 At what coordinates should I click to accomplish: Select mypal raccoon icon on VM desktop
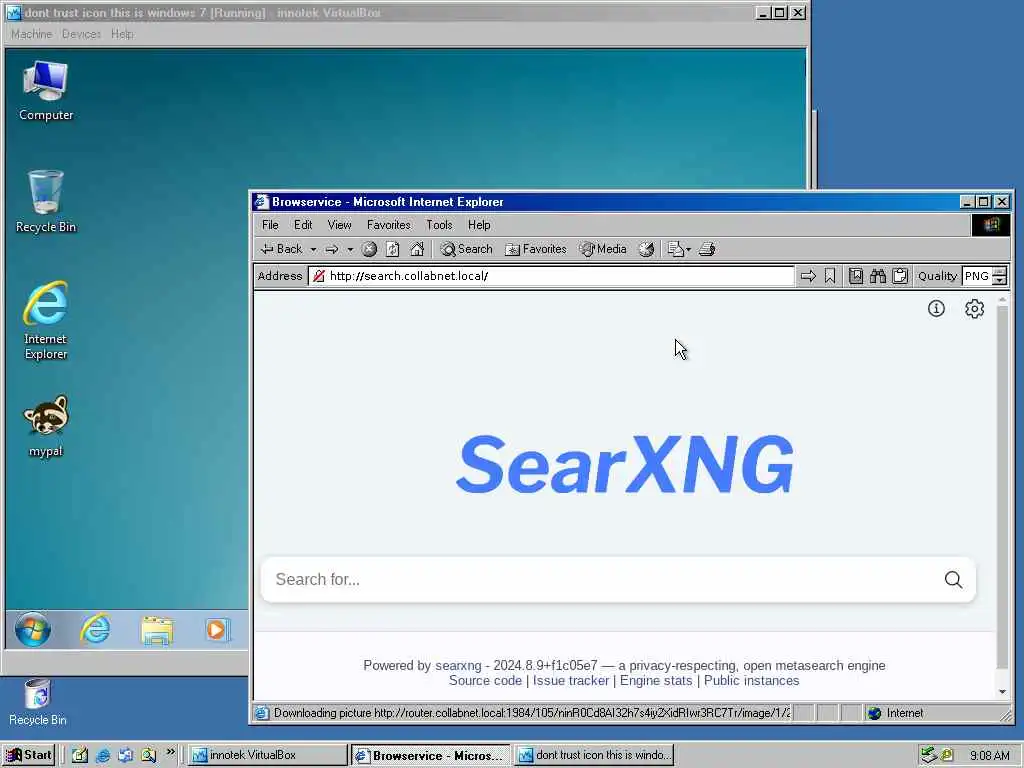[x=46, y=426]
